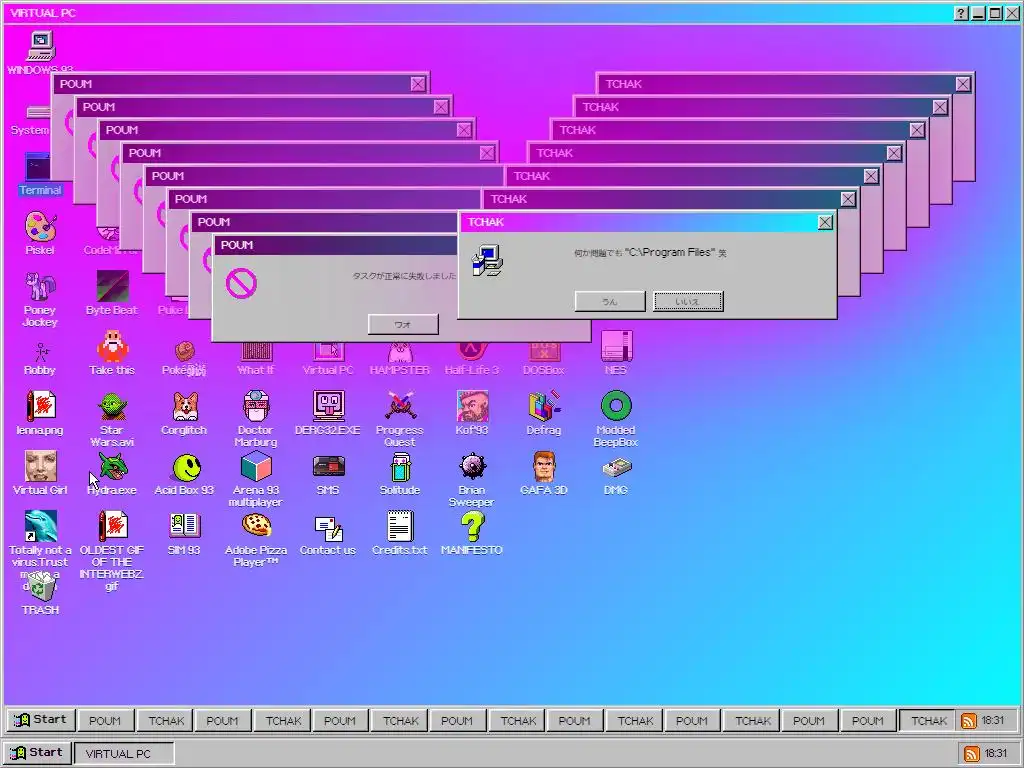Click the C:\Program Files message text

650,252
